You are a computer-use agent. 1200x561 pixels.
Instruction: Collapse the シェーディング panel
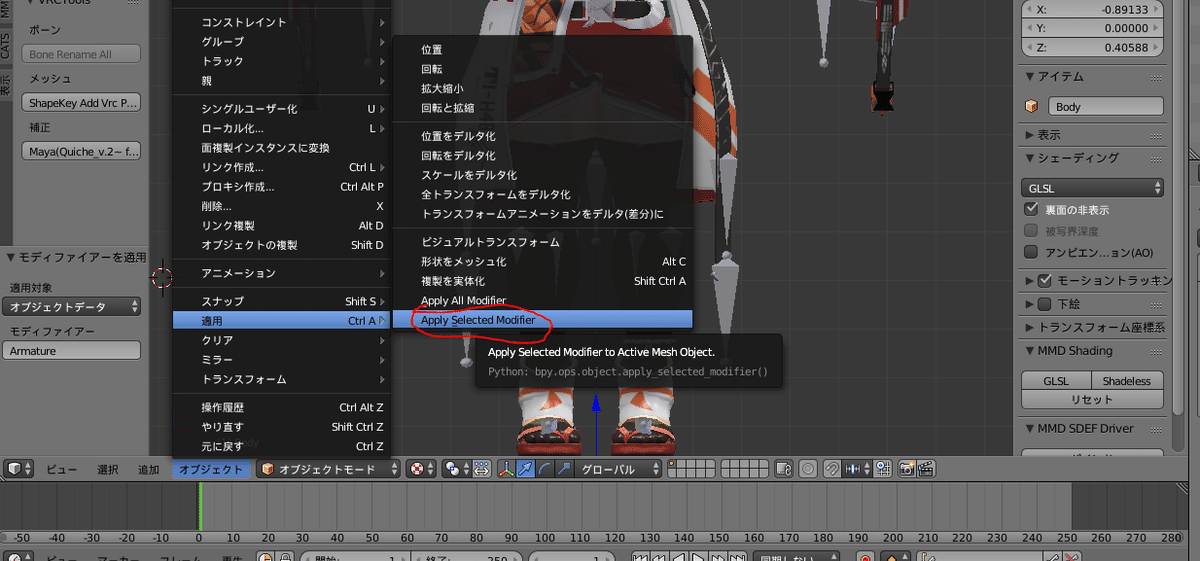pos(1029,158)
